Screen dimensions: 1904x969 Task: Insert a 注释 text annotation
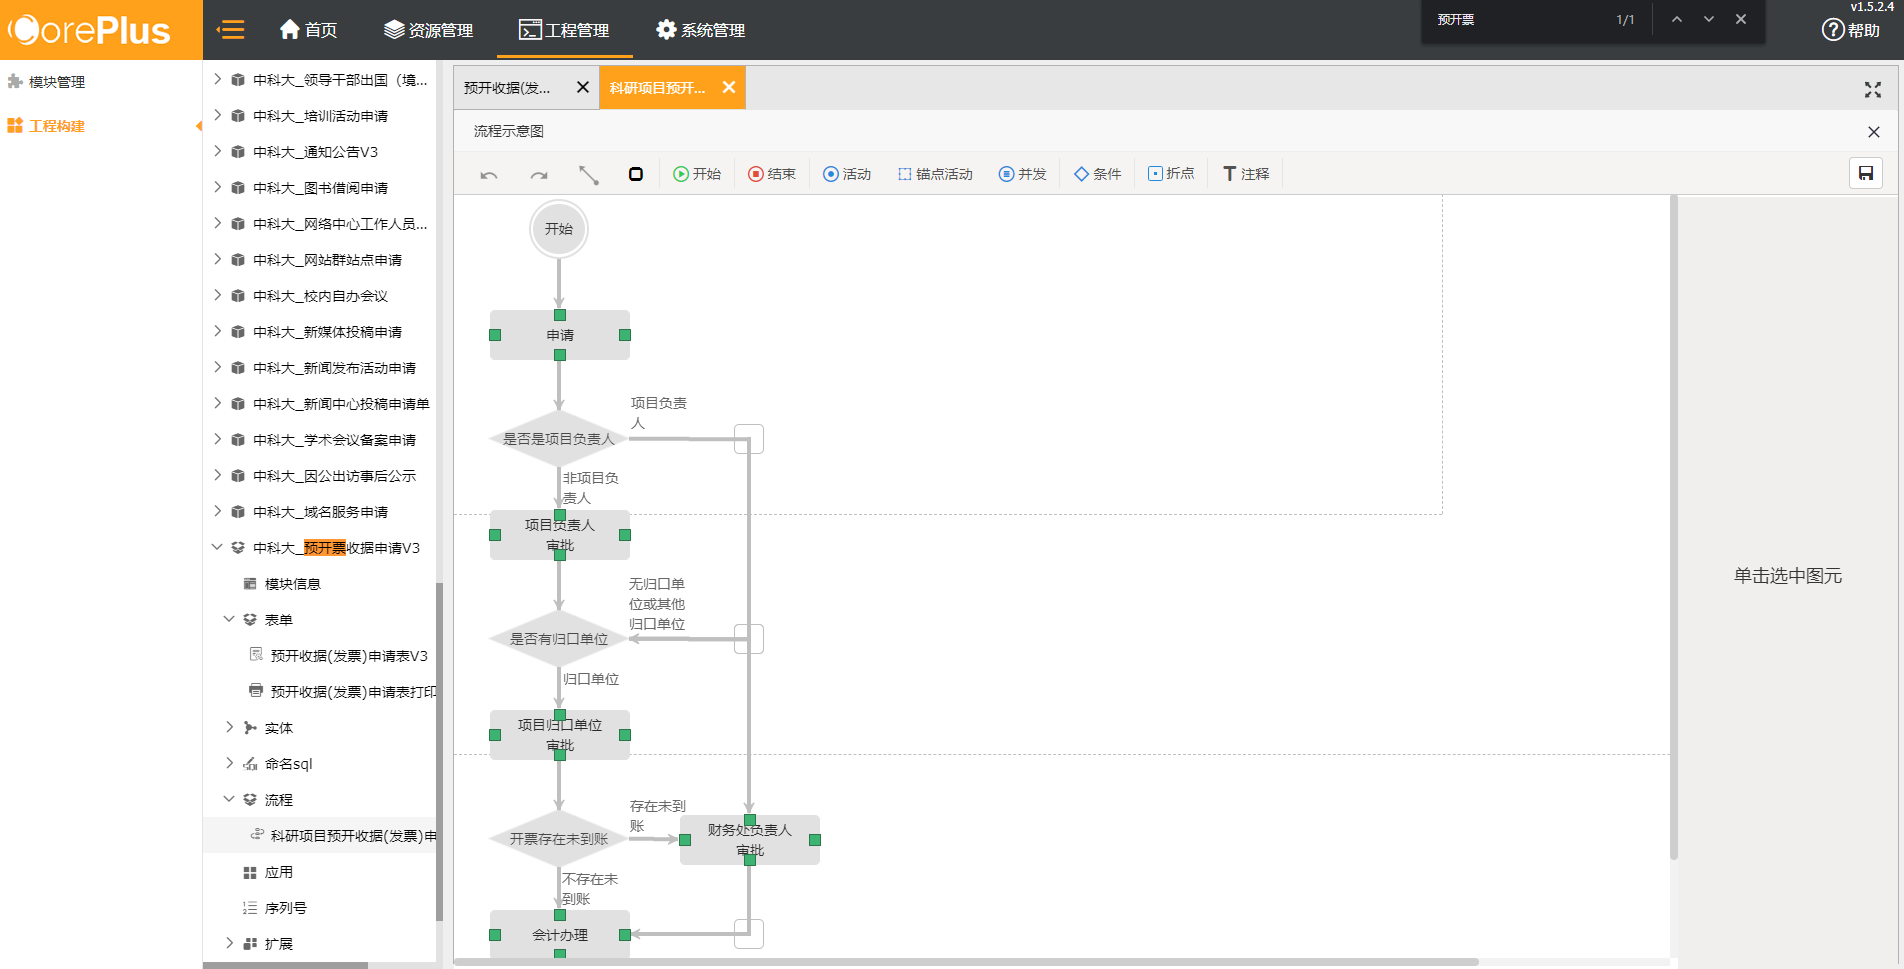click(x=1246, y=174)
